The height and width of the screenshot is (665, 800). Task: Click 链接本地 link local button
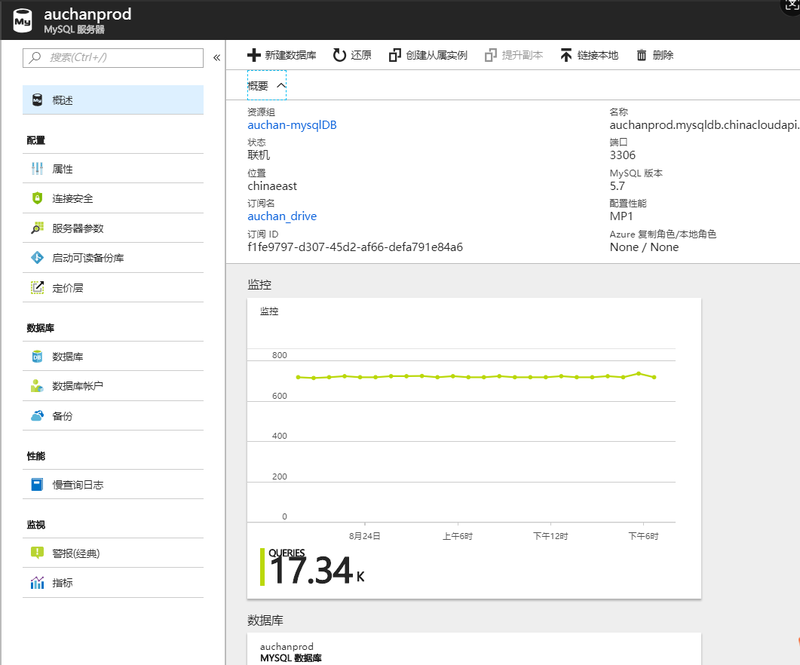[589, 55]
